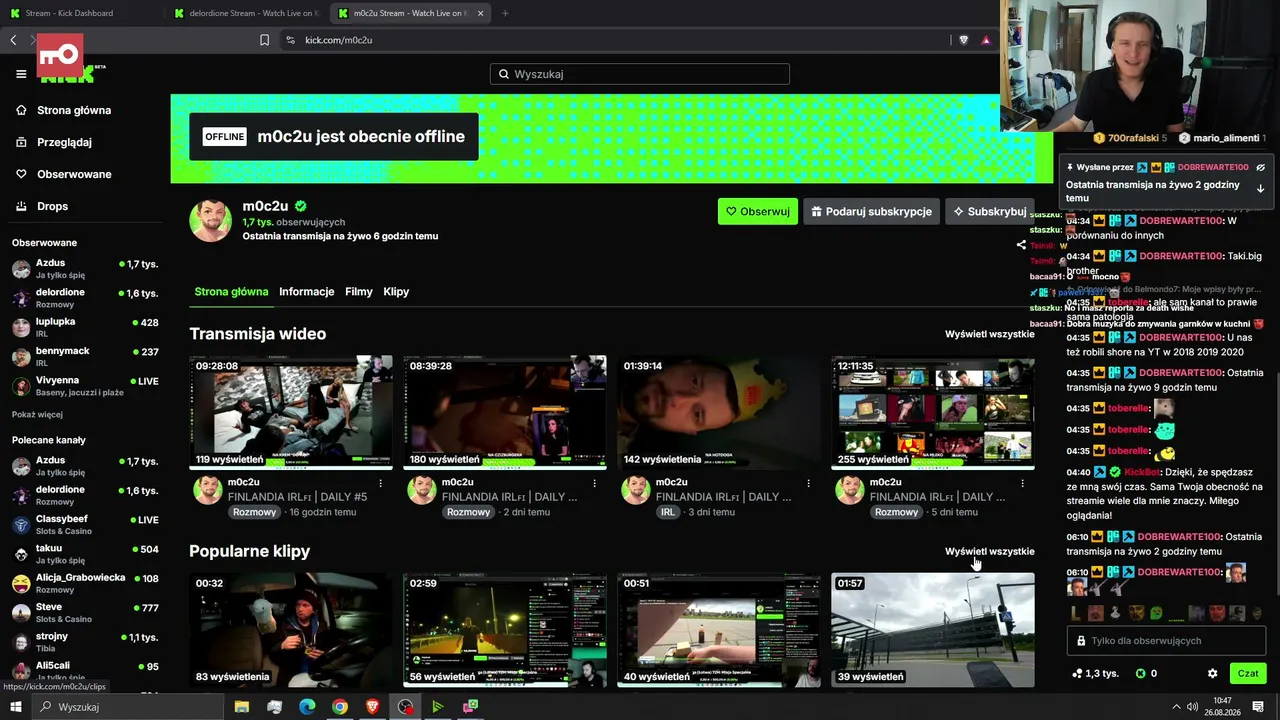
Task: Open recommended channel takuu
Action: point(85,554)
